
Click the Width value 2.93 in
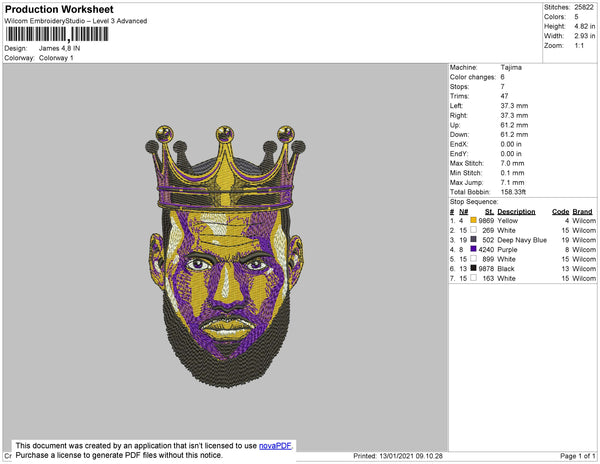[x=584, y=36]
